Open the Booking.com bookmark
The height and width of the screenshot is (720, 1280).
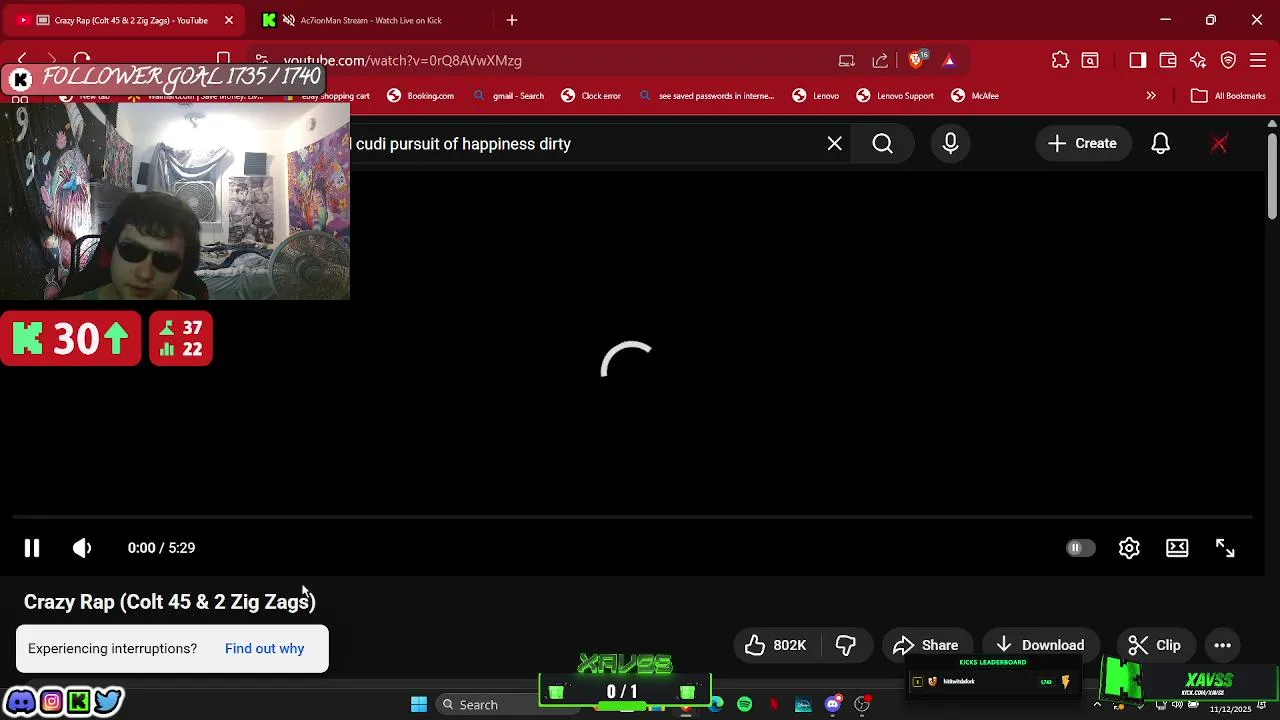[420, 96]
